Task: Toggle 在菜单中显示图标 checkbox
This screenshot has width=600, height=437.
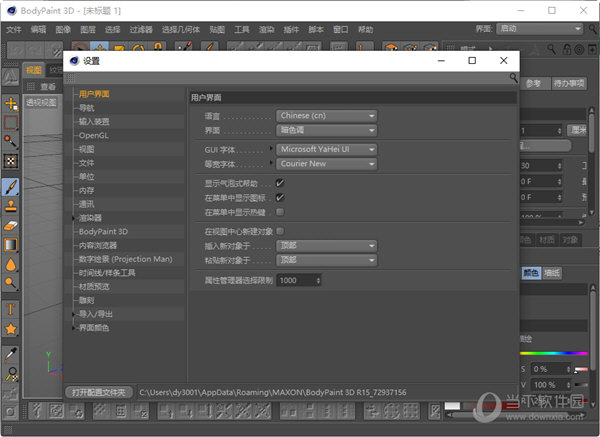Action: point(280,197)
